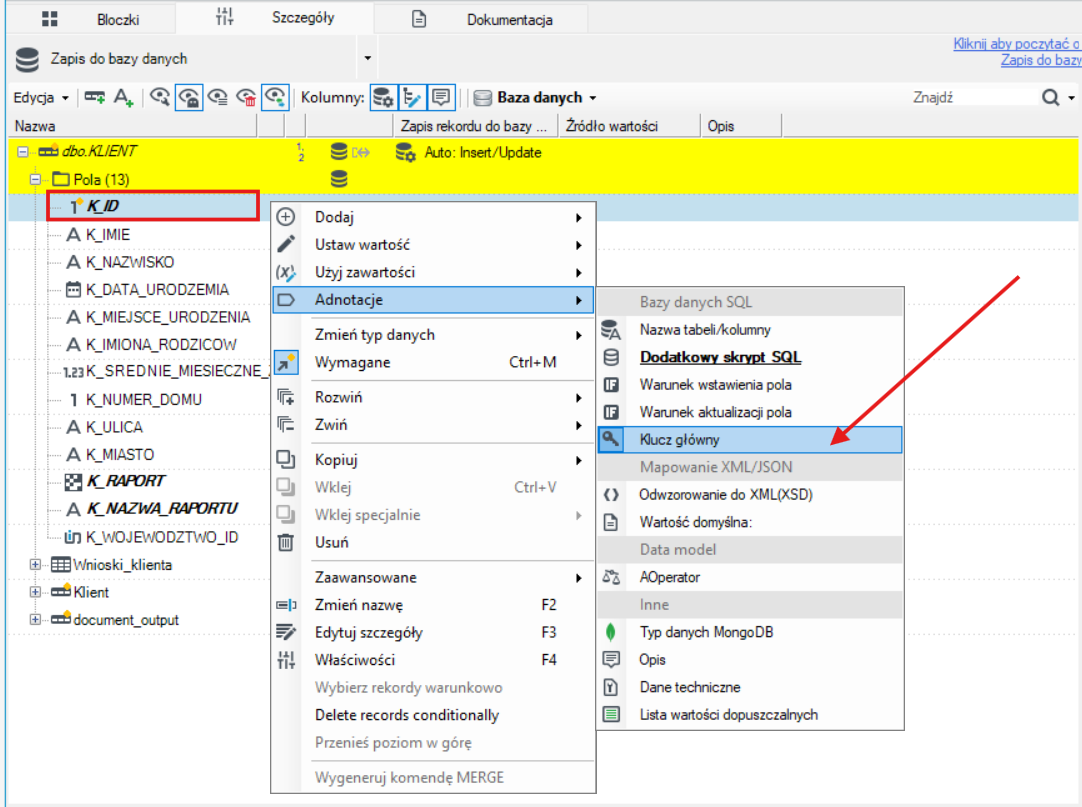
Task: Expand the Wnioski_klienta tree node
Action: [x=35, y=565]
